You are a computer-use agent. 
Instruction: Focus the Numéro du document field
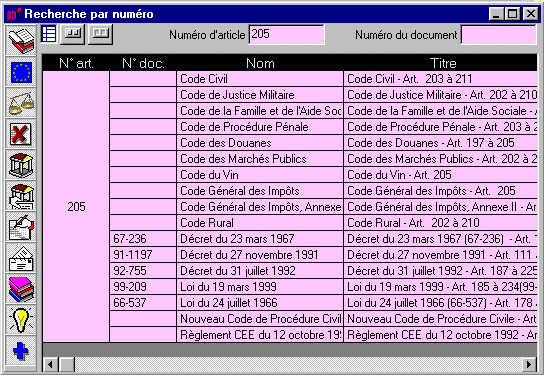(499, 34)
